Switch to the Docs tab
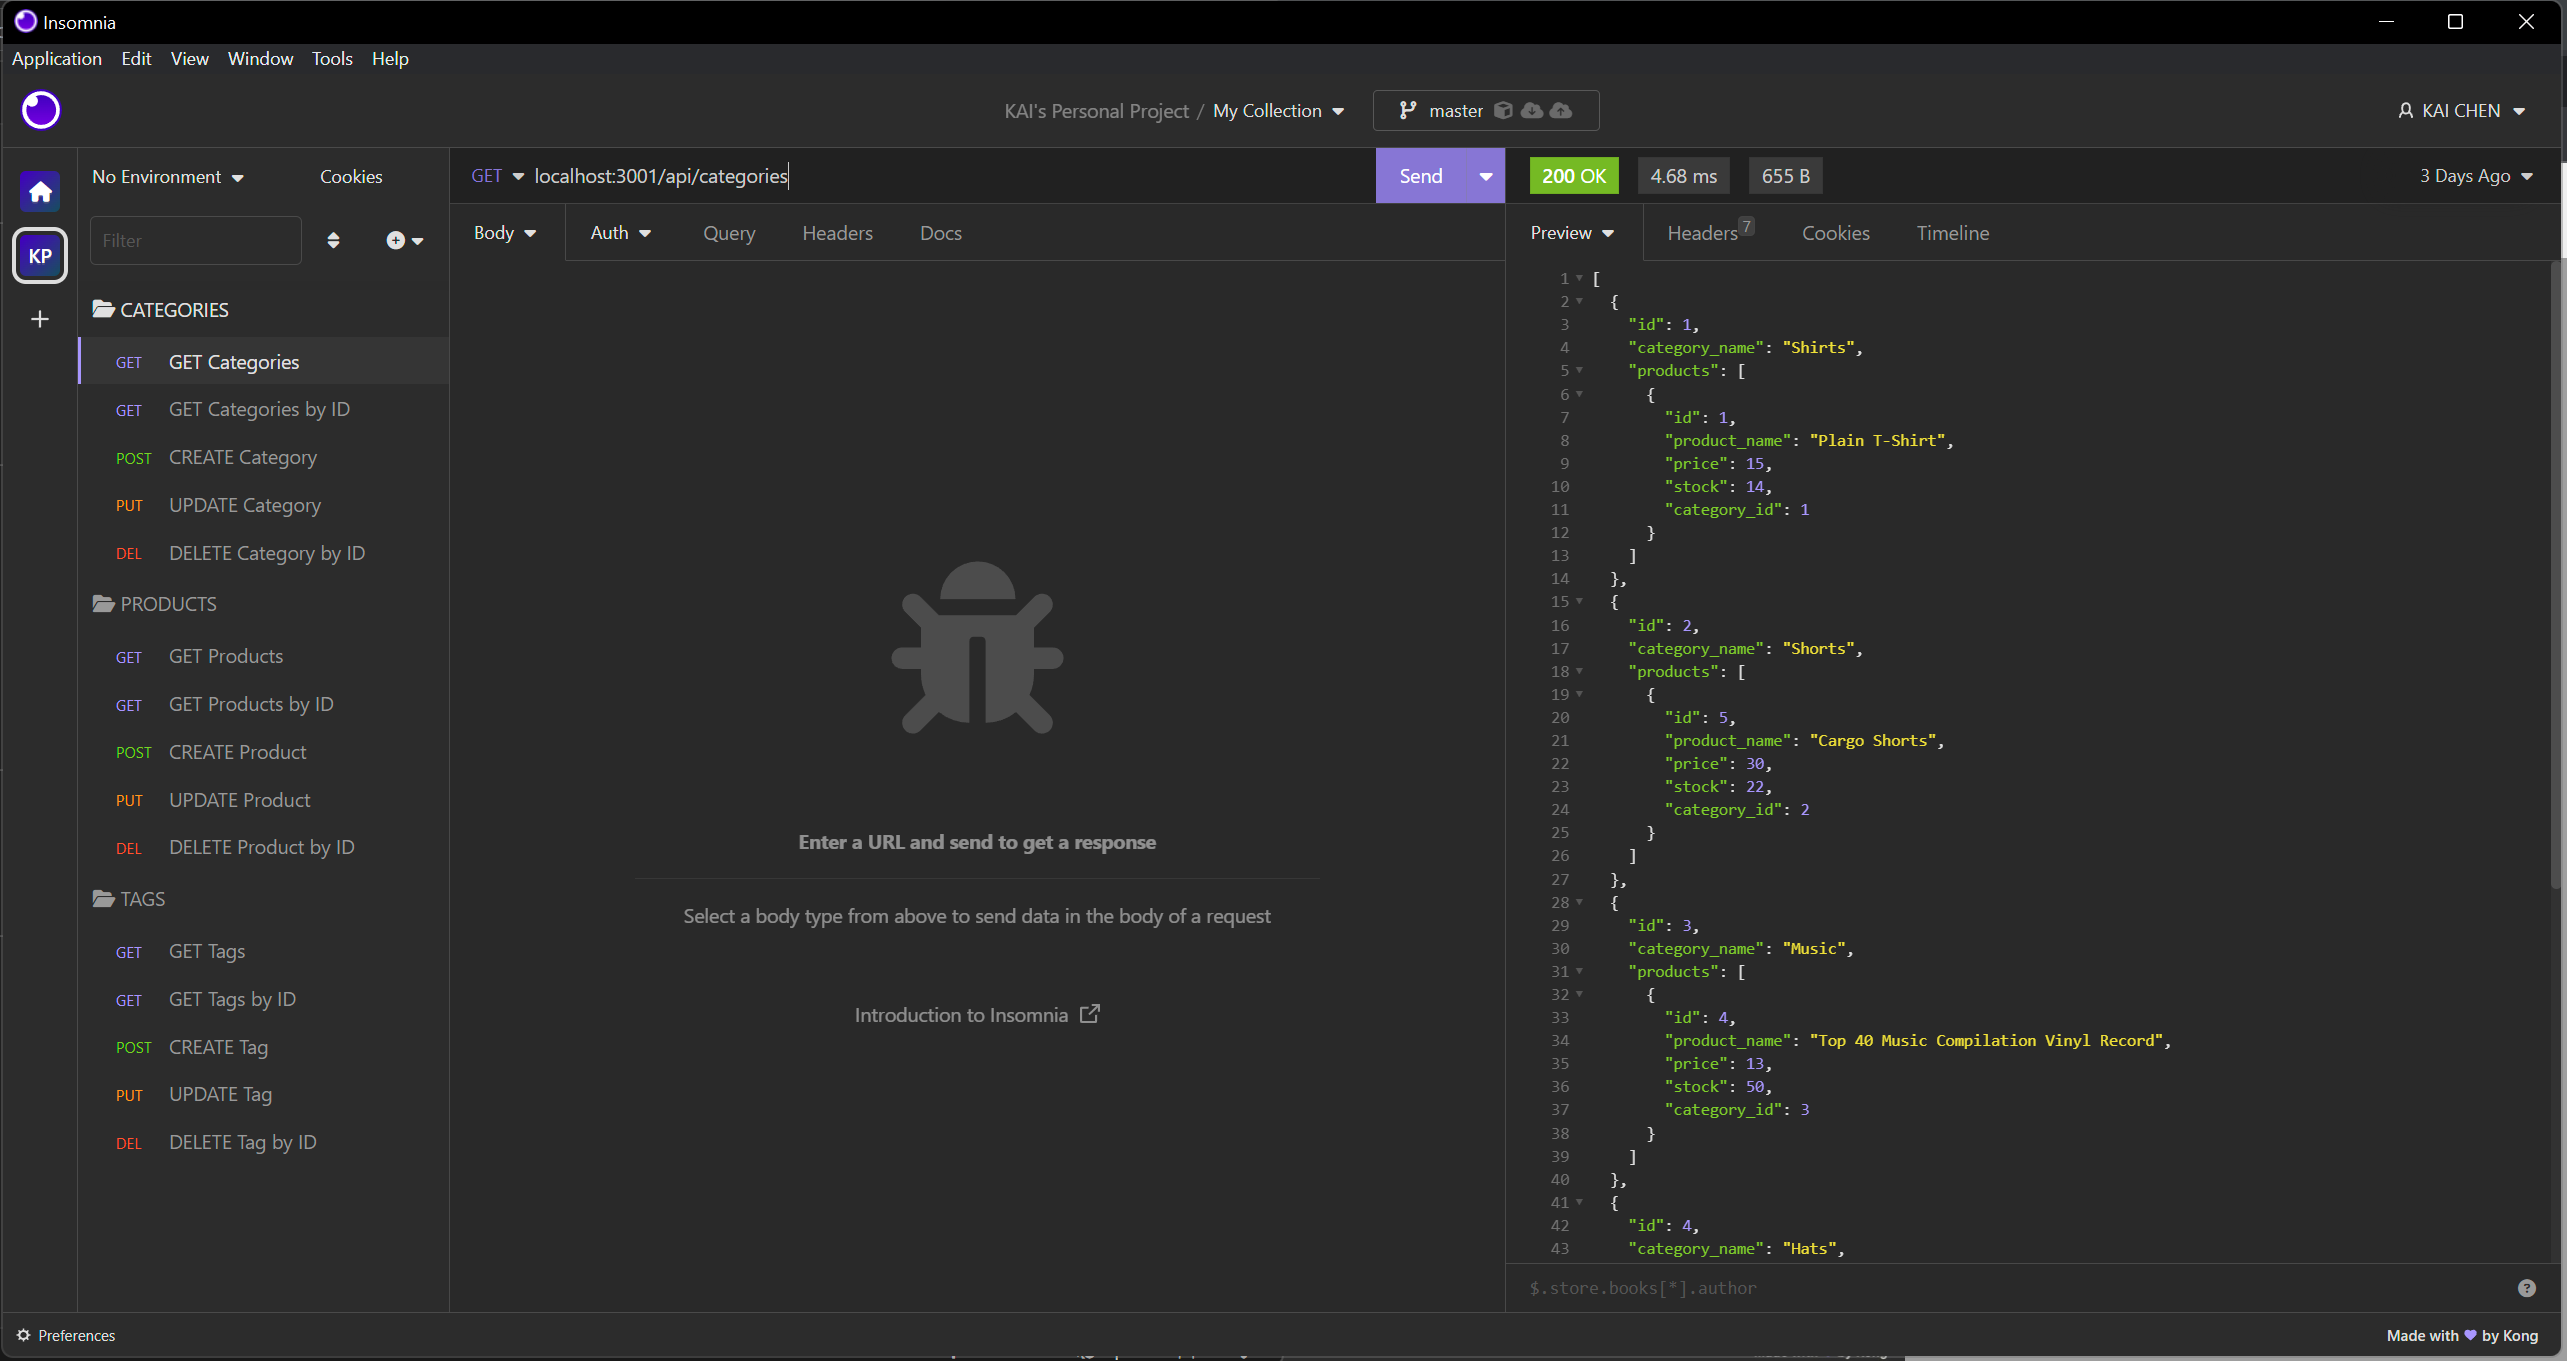 940,232
